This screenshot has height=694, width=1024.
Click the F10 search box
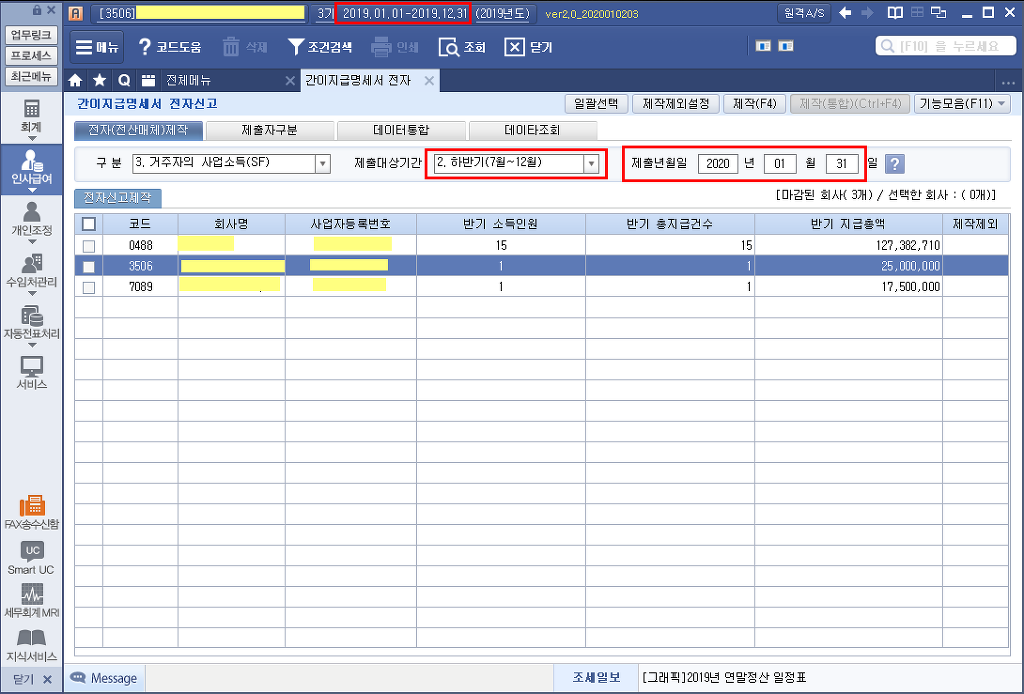[x=946, y=46]
